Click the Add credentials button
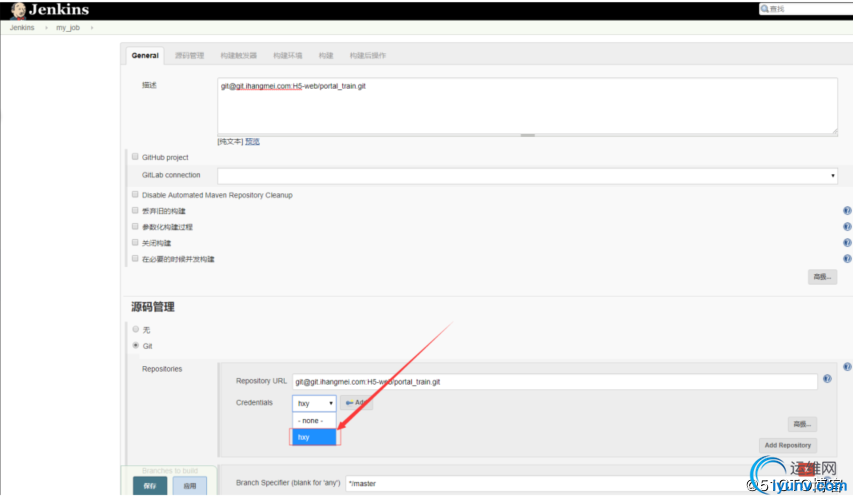This screenshot has height=502, width=853. point(356,403)
